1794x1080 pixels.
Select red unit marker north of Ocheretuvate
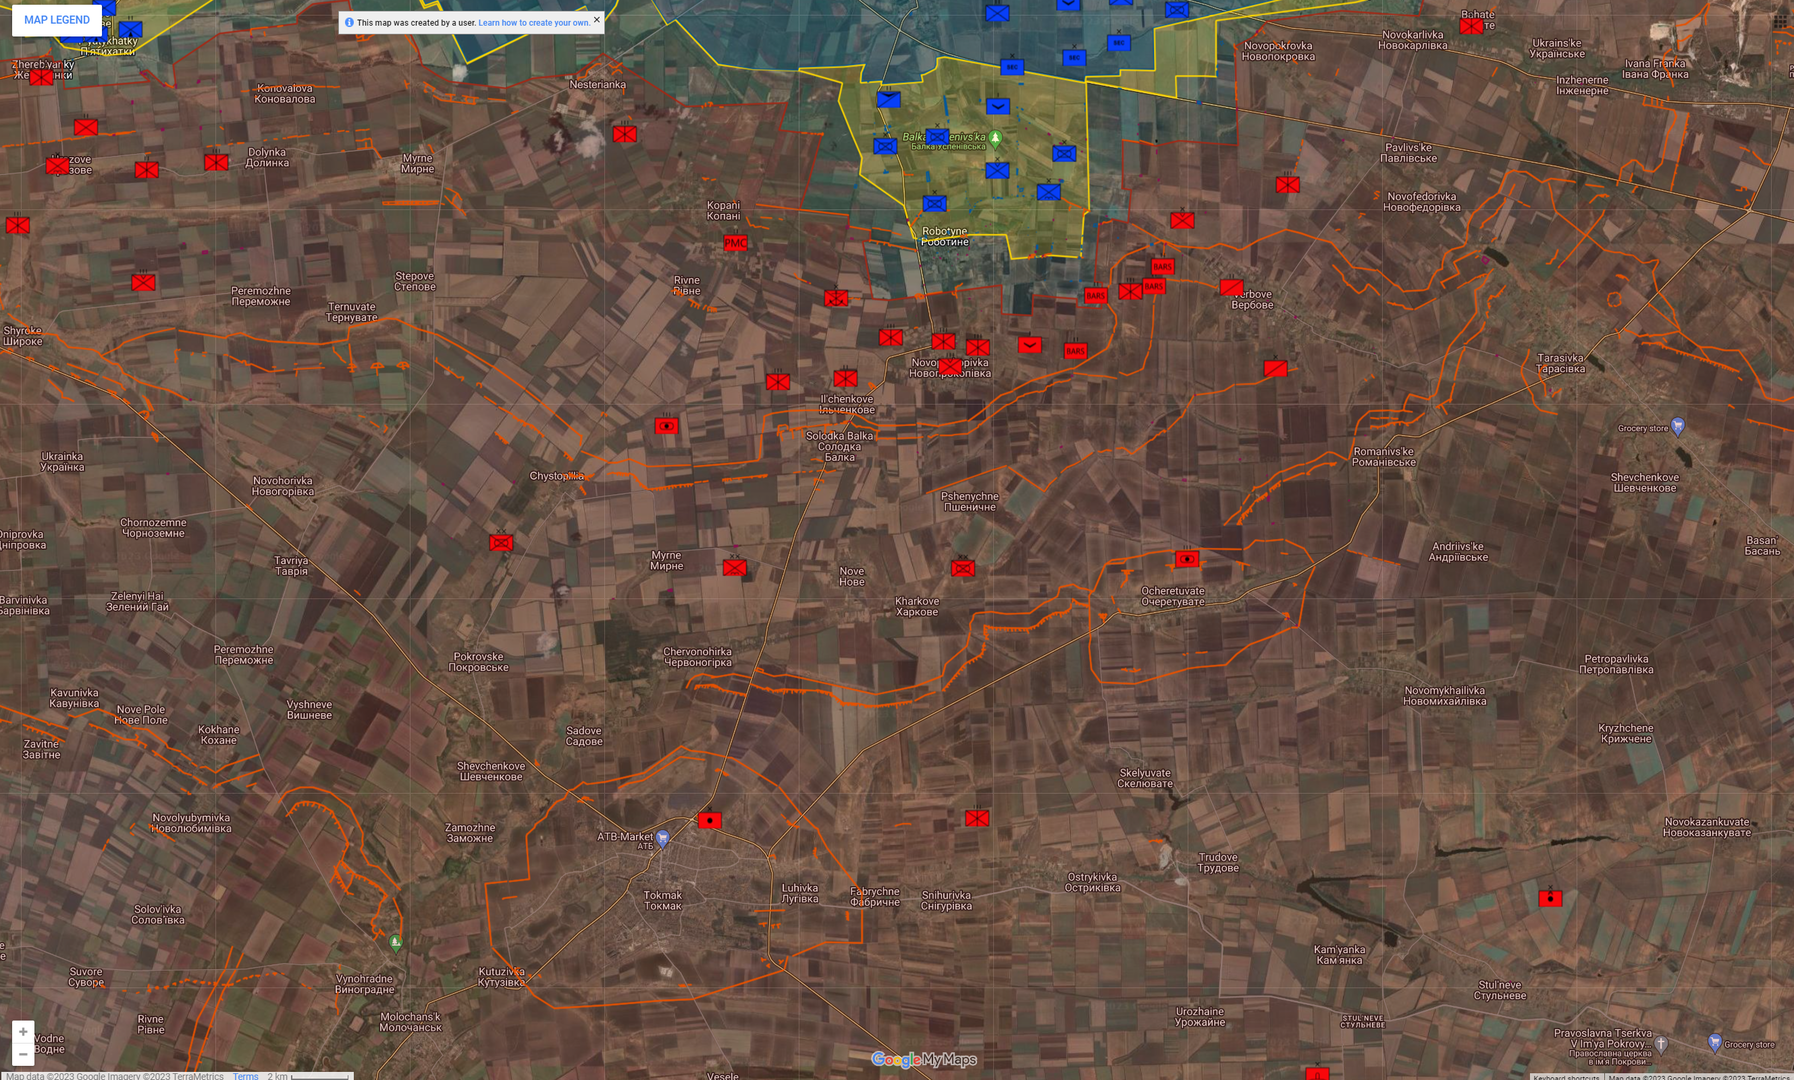click(x=1187, y=559)
